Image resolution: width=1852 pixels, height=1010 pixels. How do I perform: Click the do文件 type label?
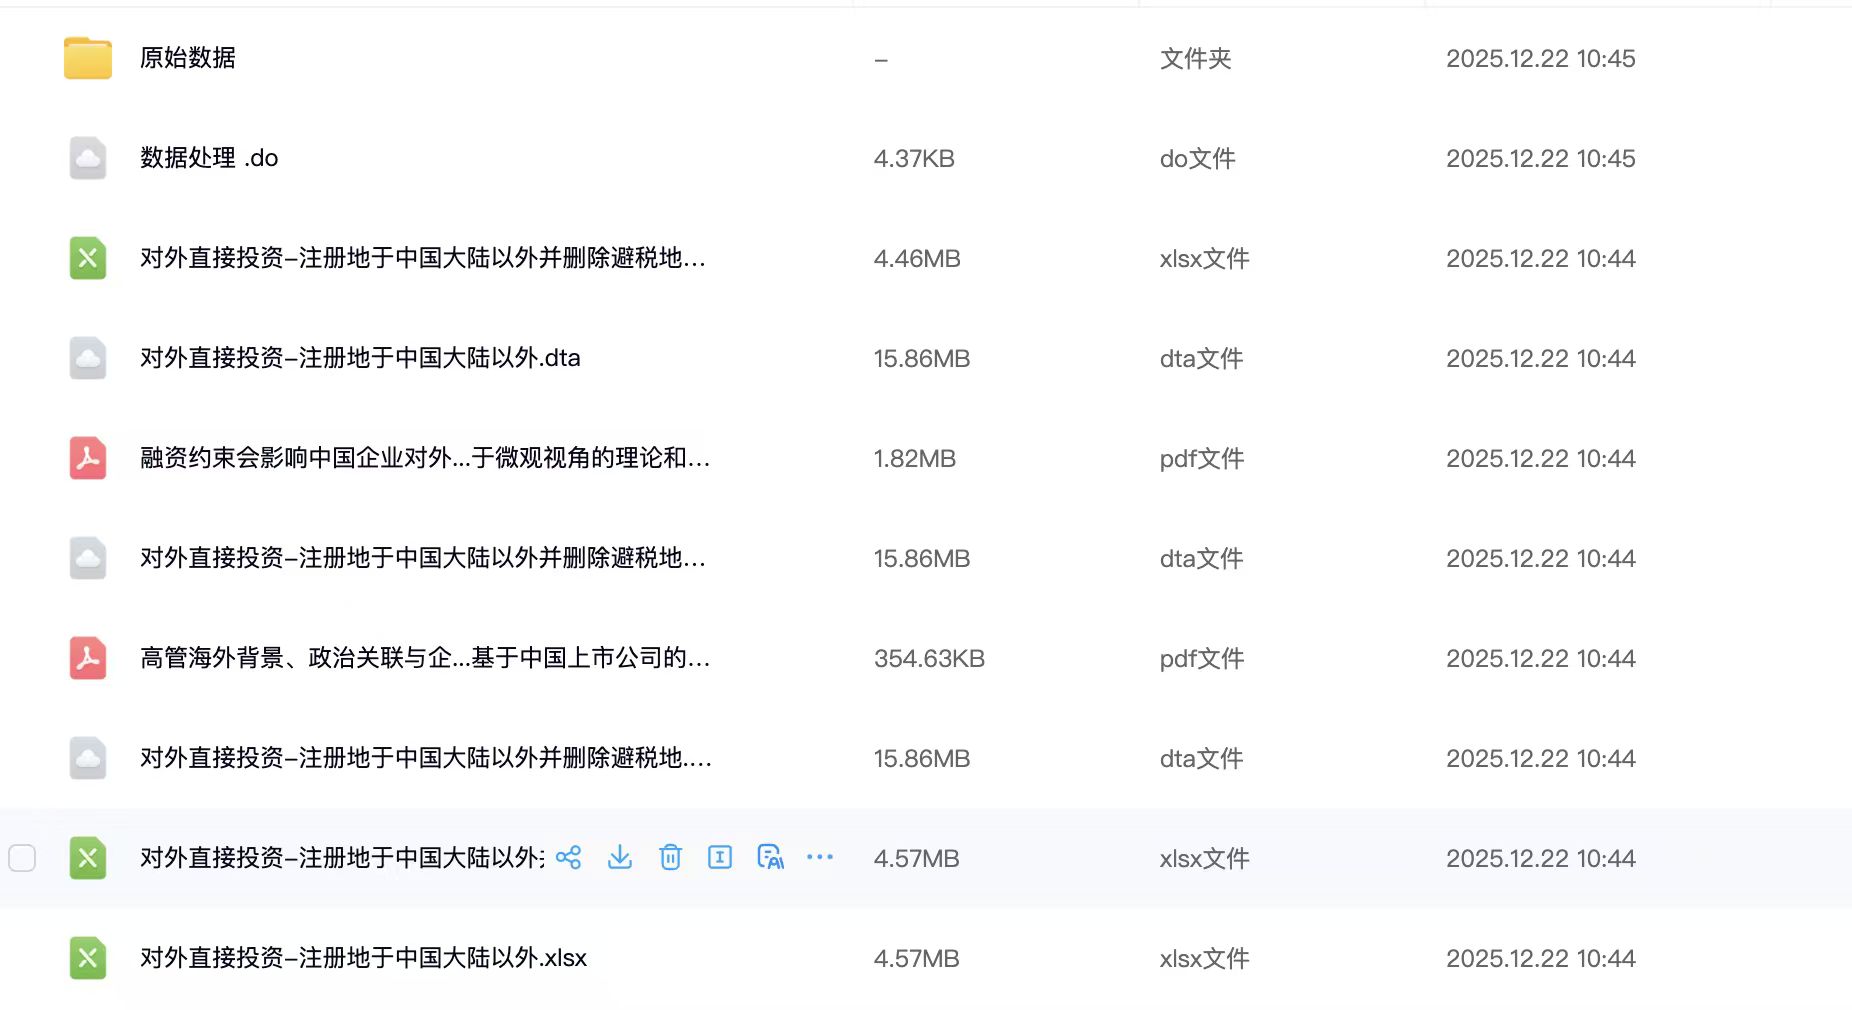[1198, 159]
